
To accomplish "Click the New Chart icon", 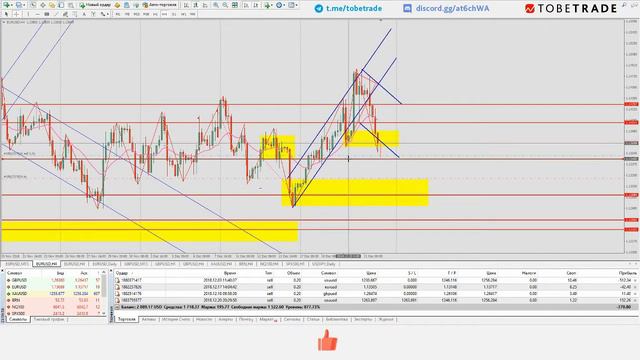I will point(6,5).
